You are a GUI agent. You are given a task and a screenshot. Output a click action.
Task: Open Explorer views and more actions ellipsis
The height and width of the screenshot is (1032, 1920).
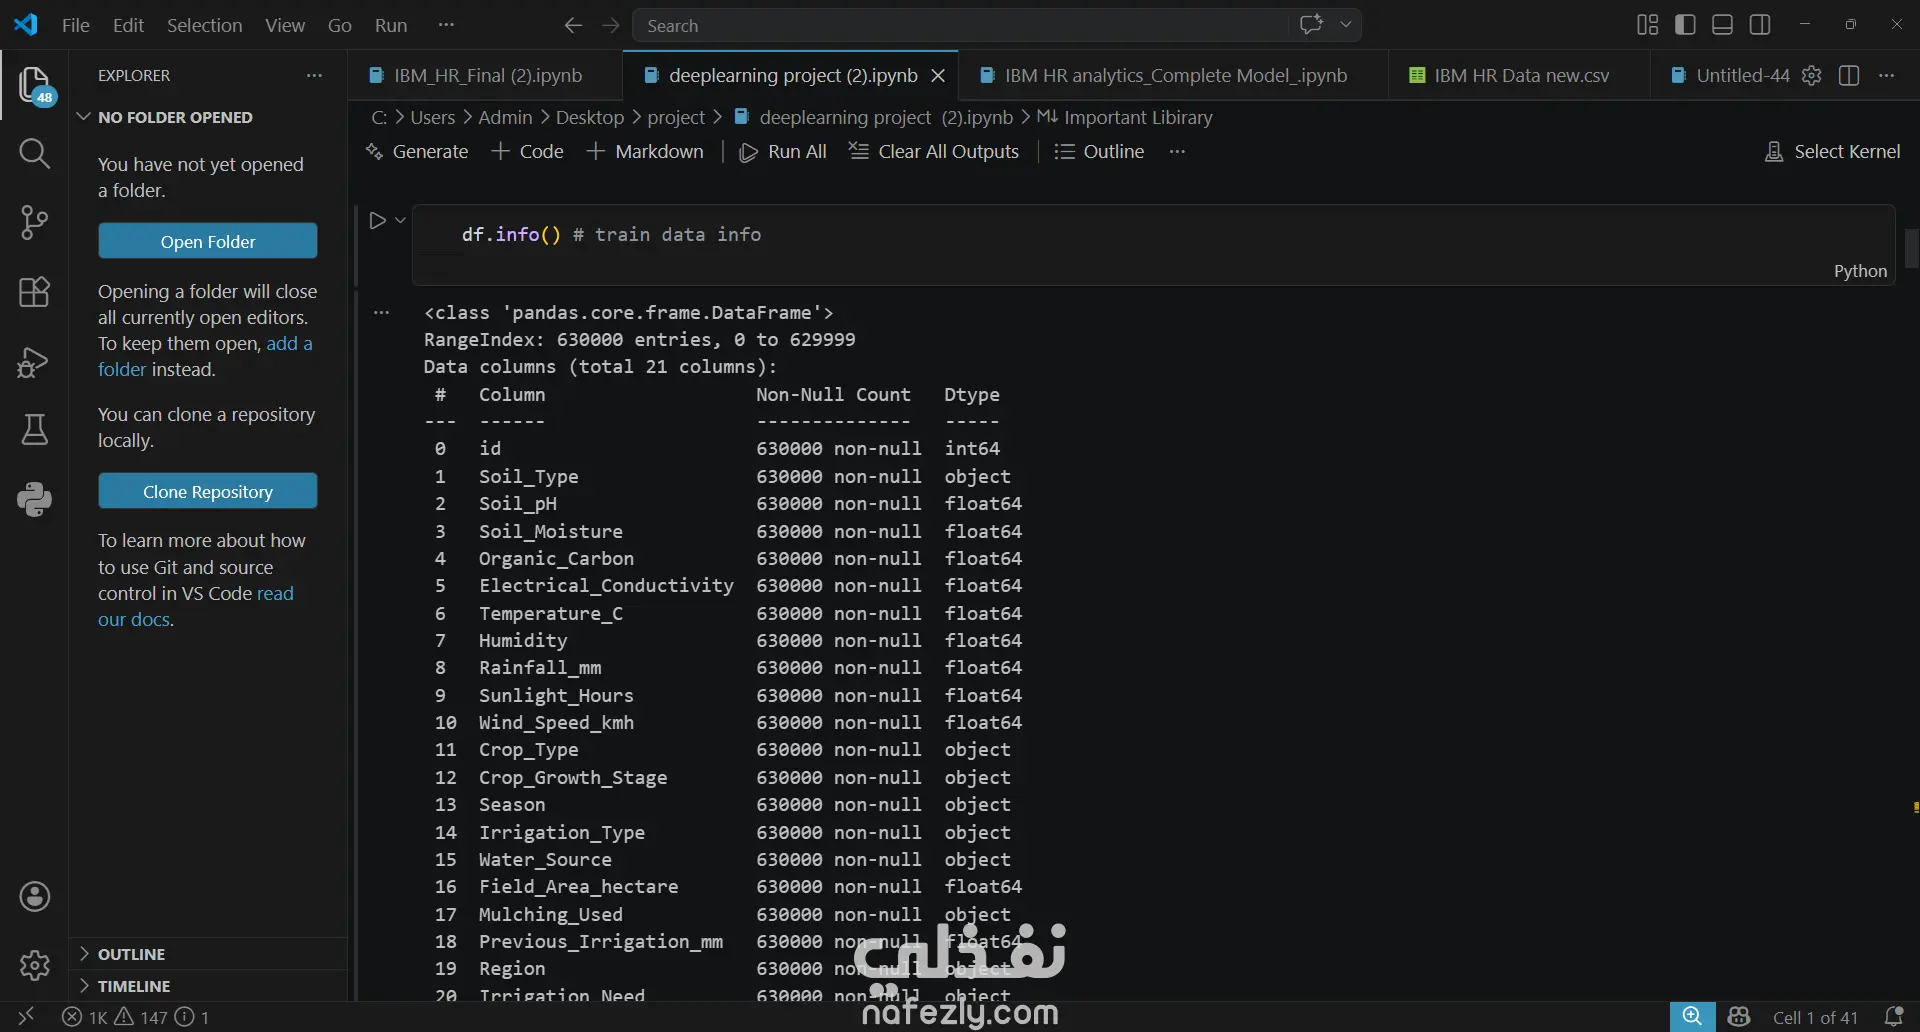point(314,75)
